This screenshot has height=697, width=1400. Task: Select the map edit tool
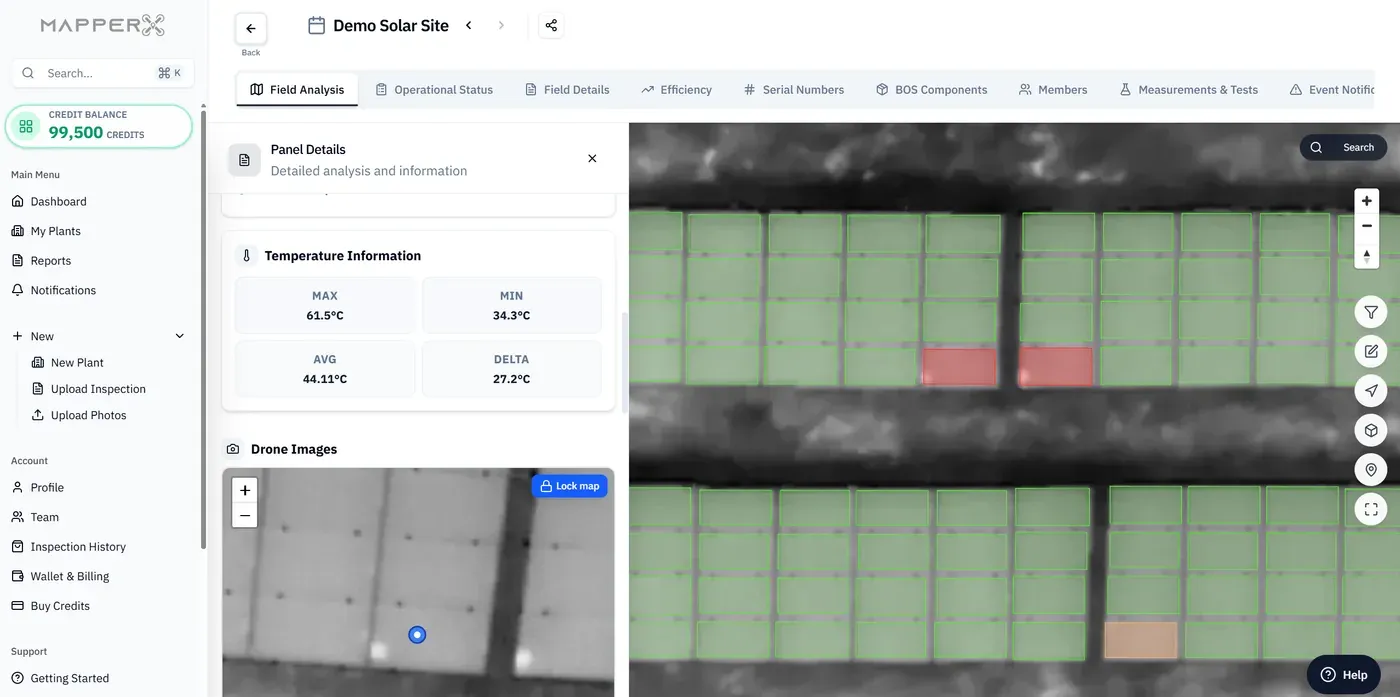[x=1371, y=352]
